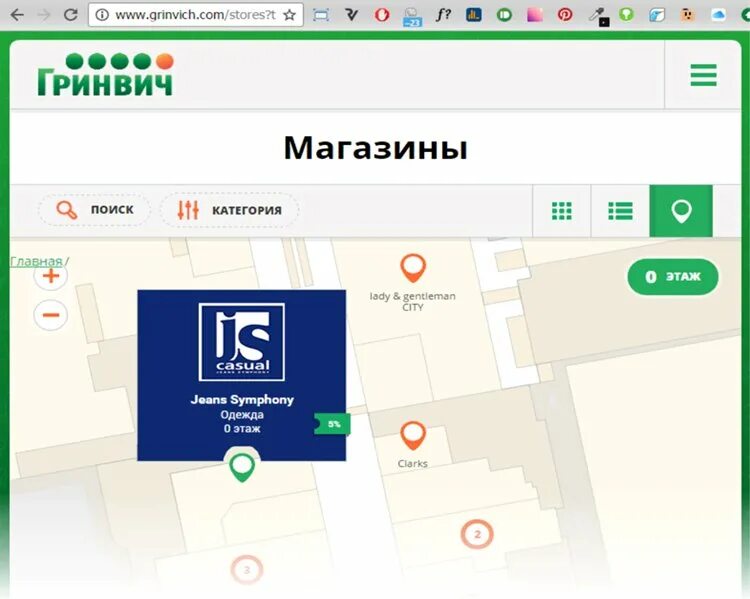Open the f? font finder extension
The height and width of the screenshot is (599, 750).
click(x=443, y=15)
